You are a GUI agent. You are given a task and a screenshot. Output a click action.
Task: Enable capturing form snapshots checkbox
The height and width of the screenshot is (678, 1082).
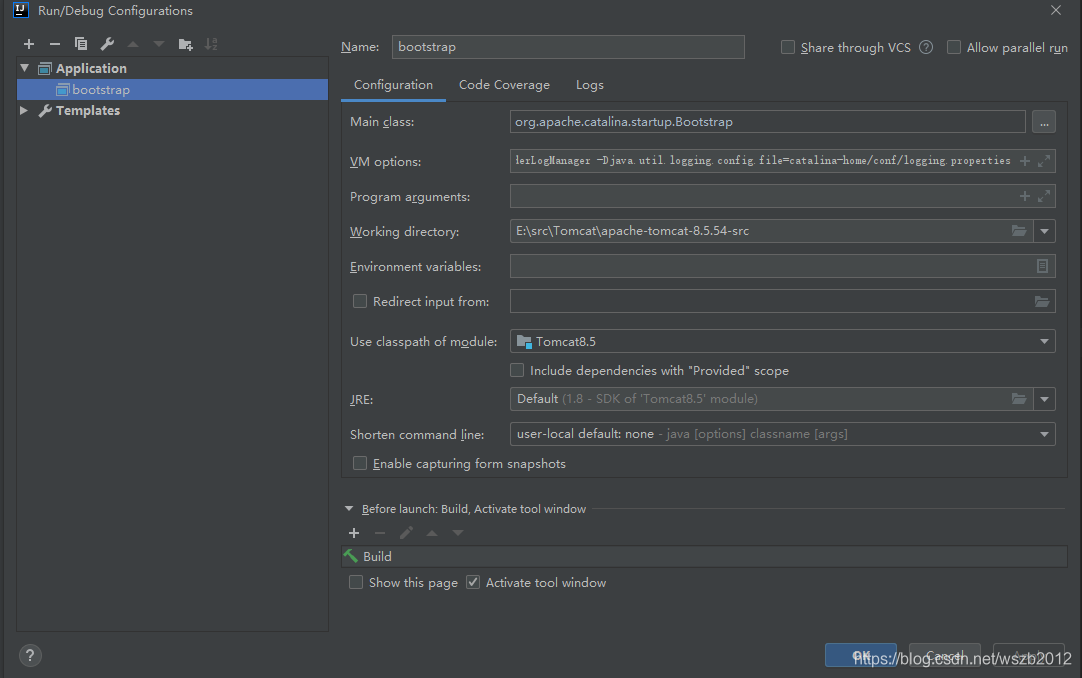pyautogui.click(x=360, y=463)
